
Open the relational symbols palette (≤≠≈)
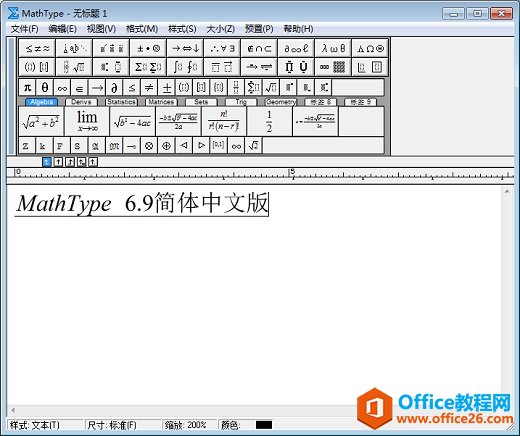[37, 49]
